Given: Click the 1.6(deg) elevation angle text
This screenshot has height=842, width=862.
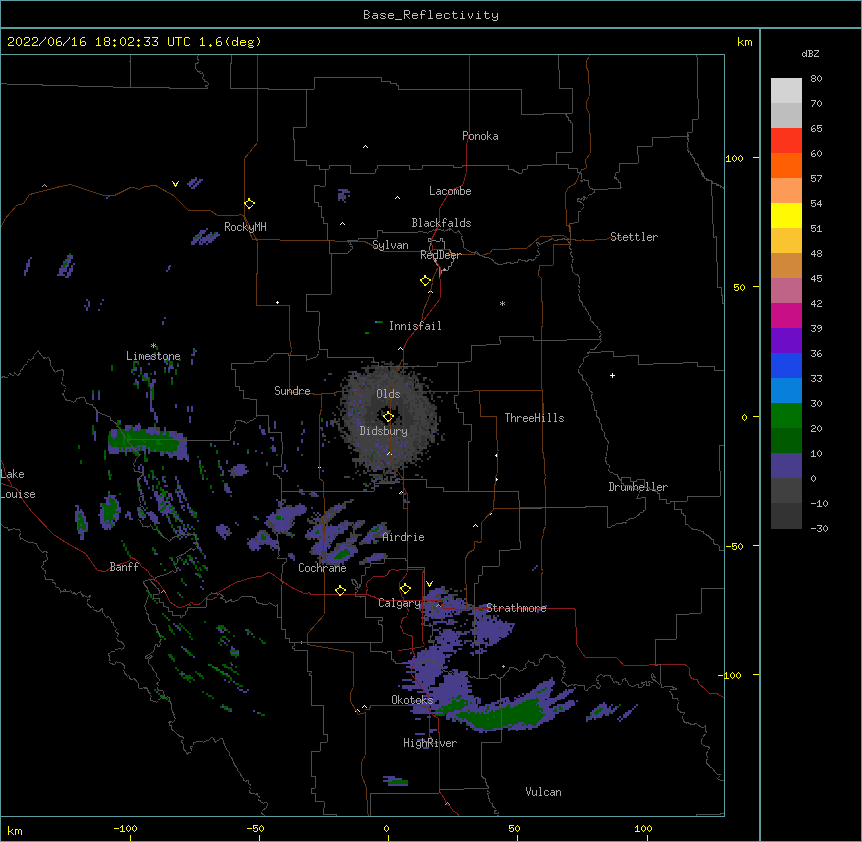Looking at the screenshot, I should pos(230,42).
